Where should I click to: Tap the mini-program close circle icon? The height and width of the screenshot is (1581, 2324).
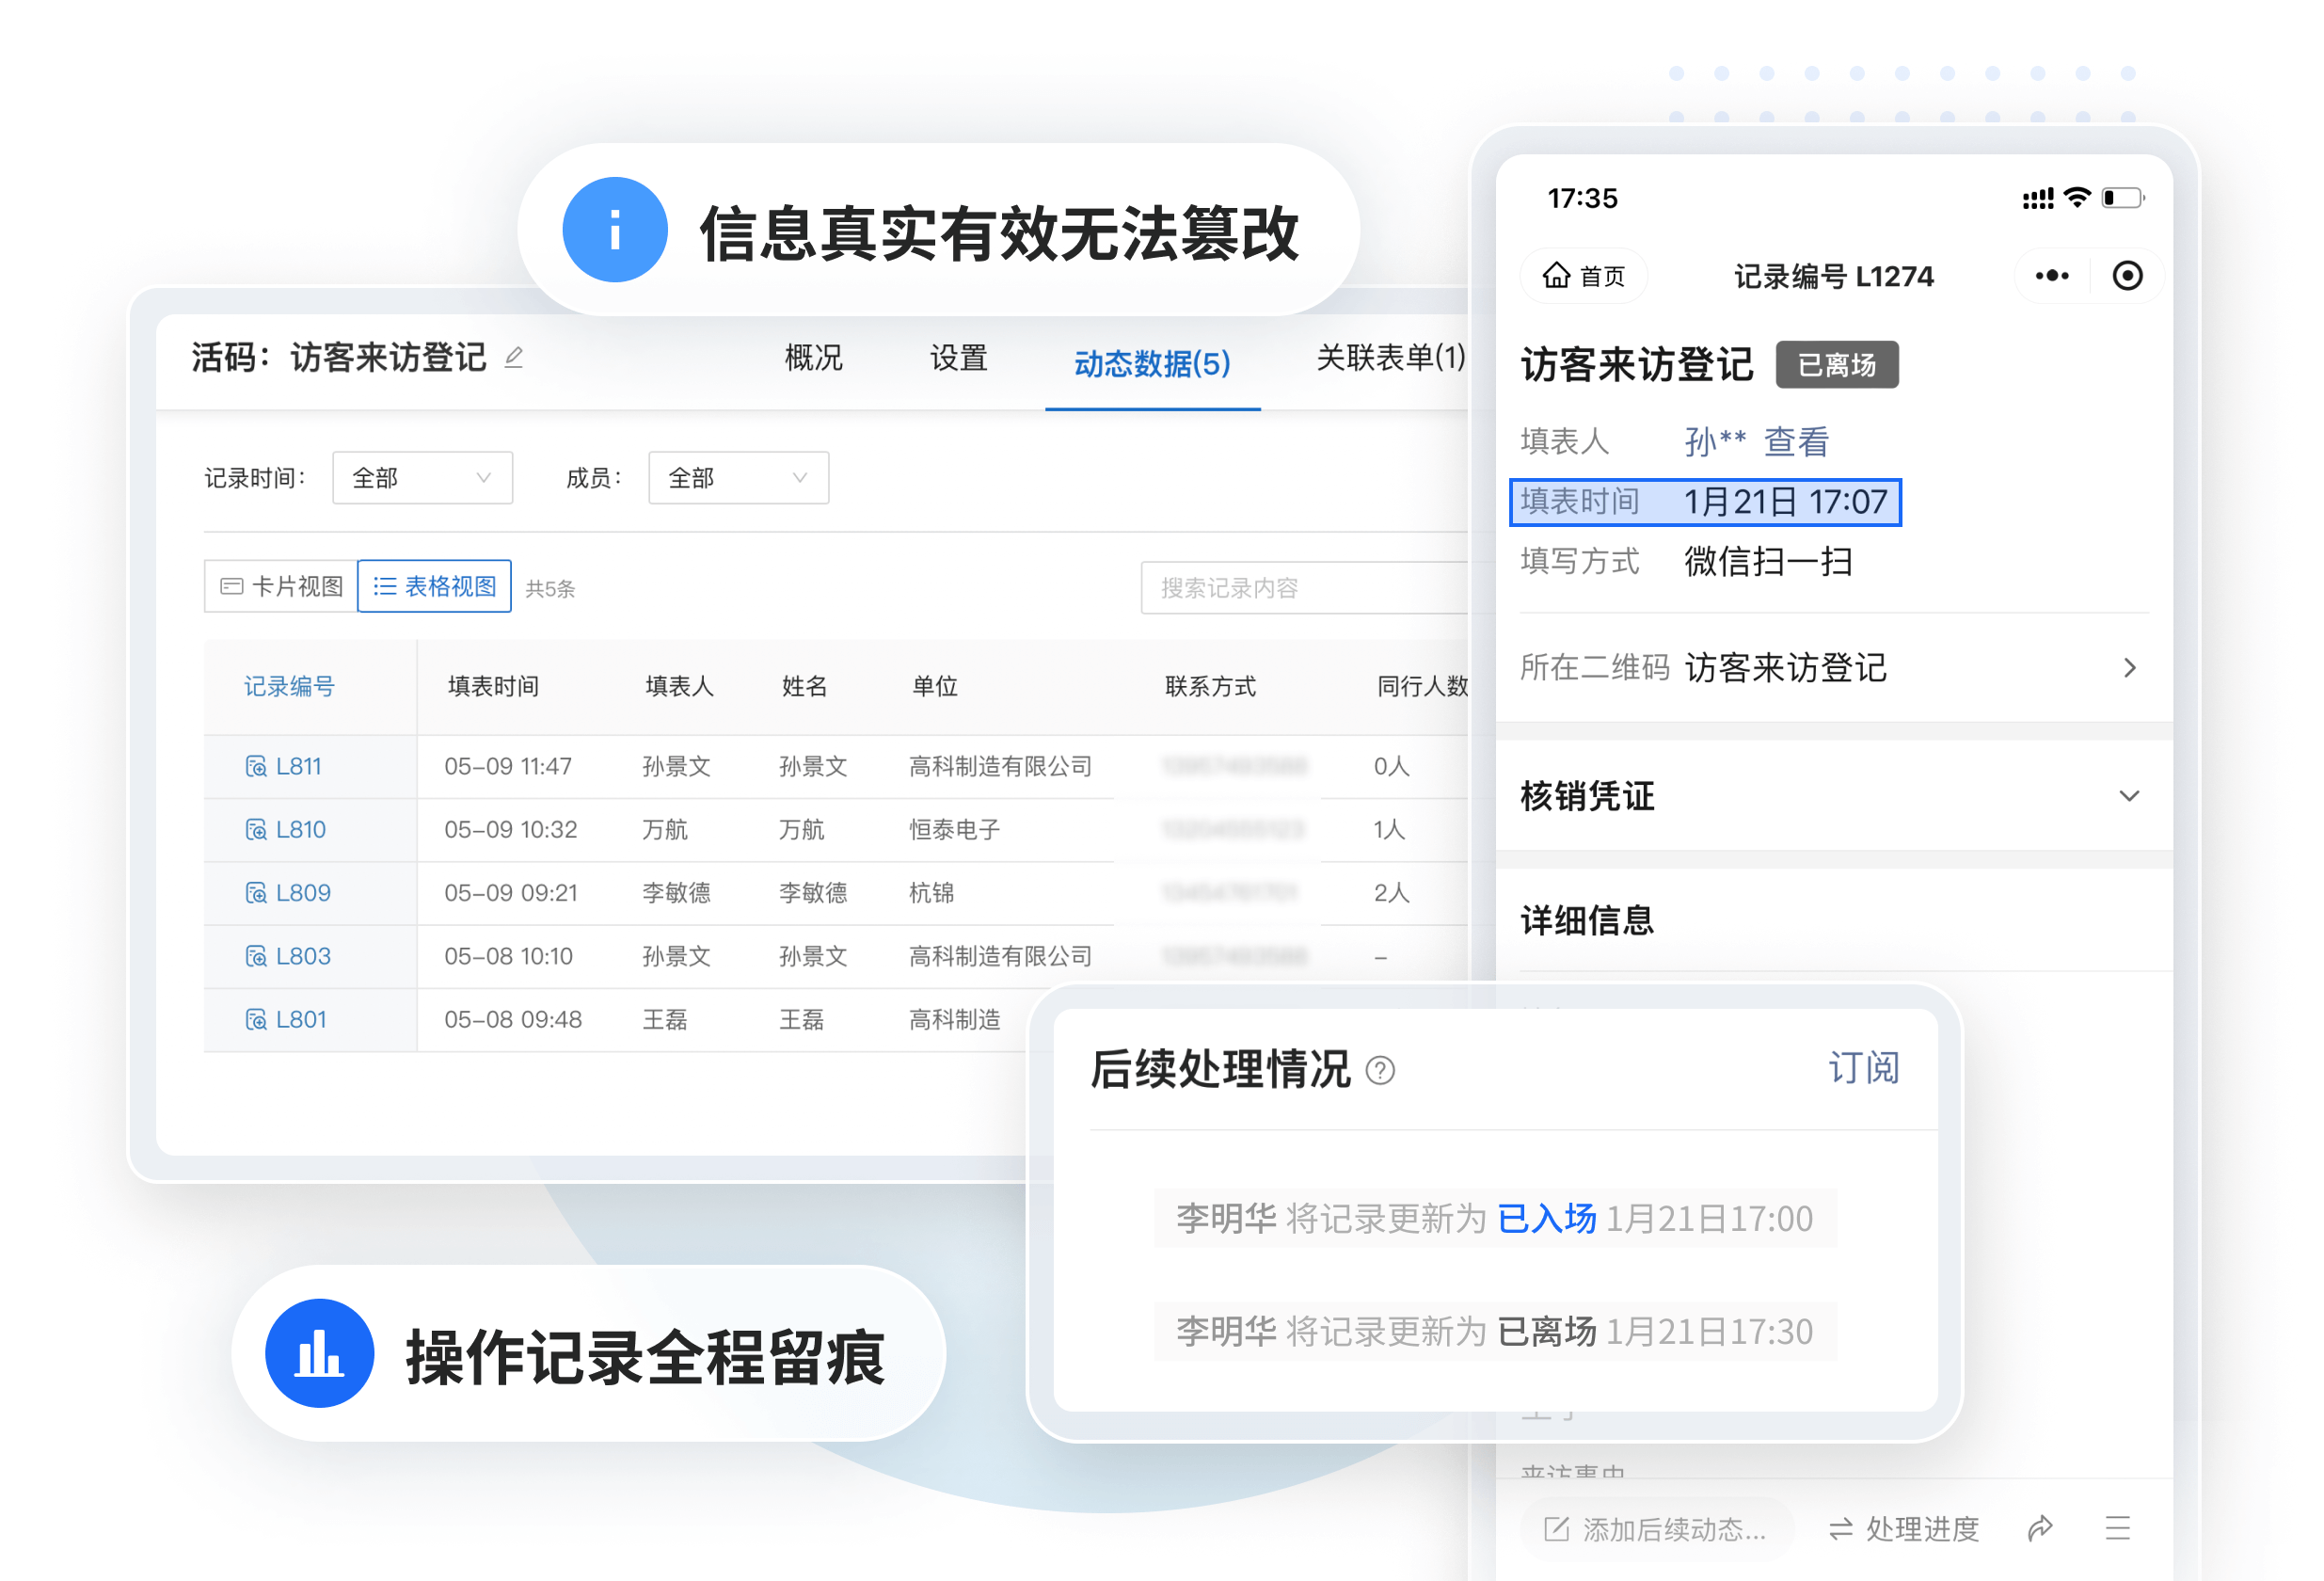point(2127,275)
